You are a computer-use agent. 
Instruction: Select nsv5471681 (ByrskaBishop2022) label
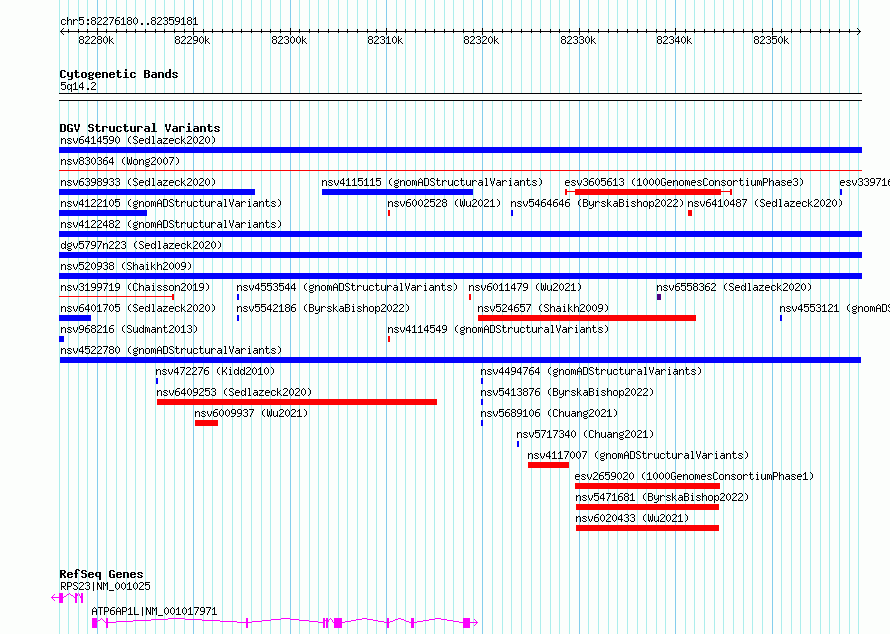662,497
